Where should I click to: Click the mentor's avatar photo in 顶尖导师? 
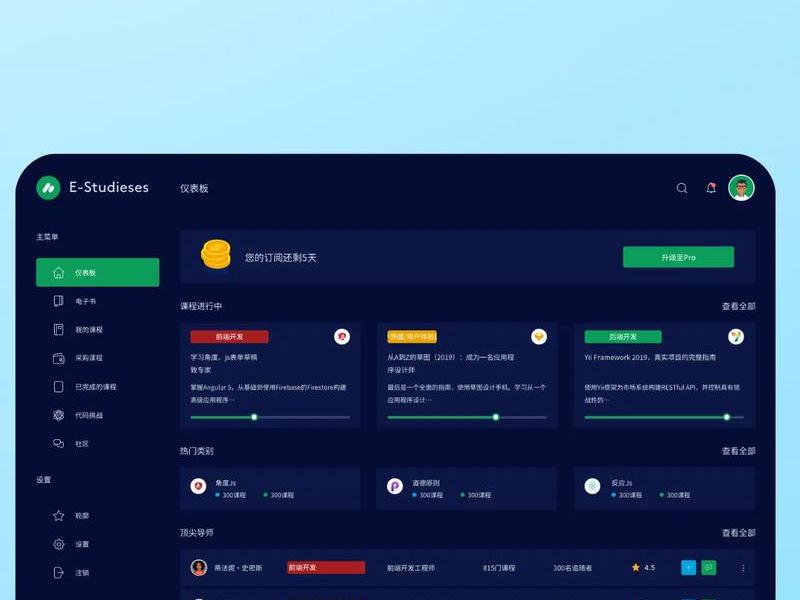click(198, 567)
